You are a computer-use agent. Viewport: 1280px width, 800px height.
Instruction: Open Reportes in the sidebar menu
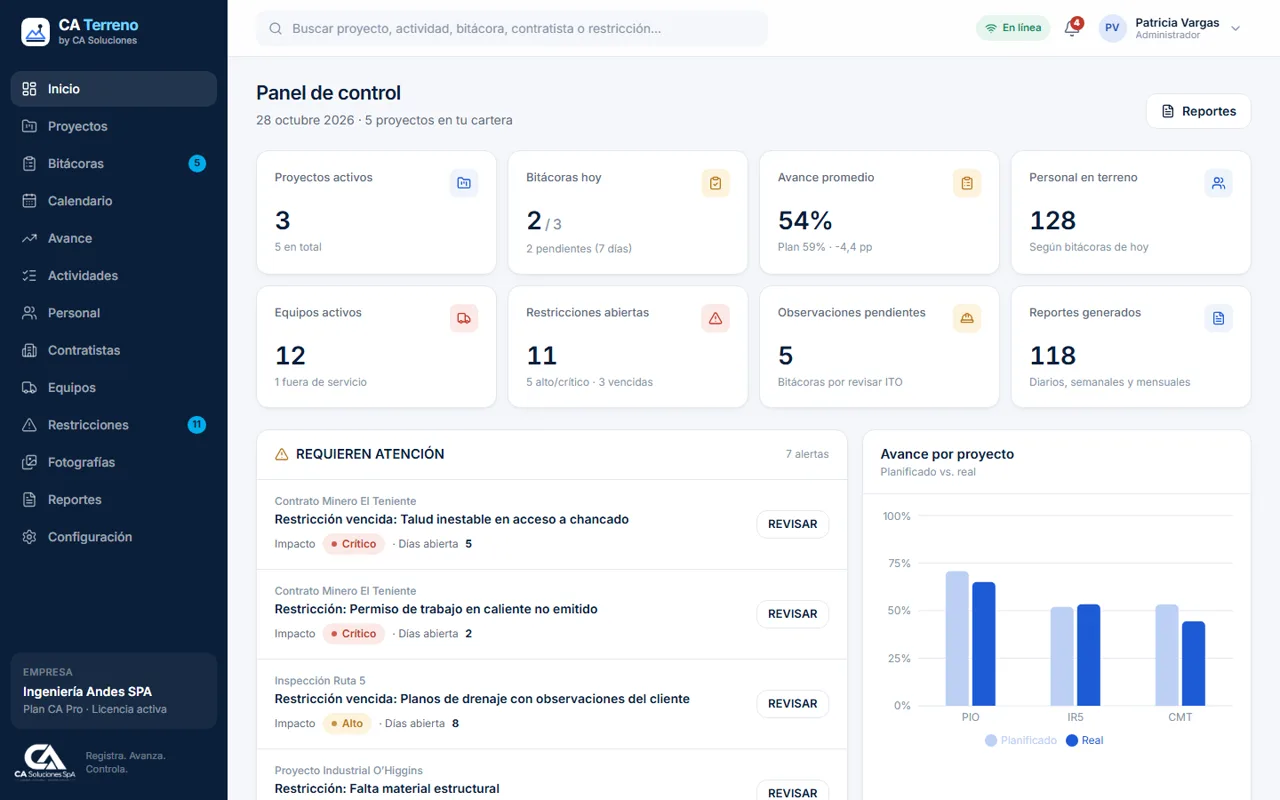(x=114, y=499)
